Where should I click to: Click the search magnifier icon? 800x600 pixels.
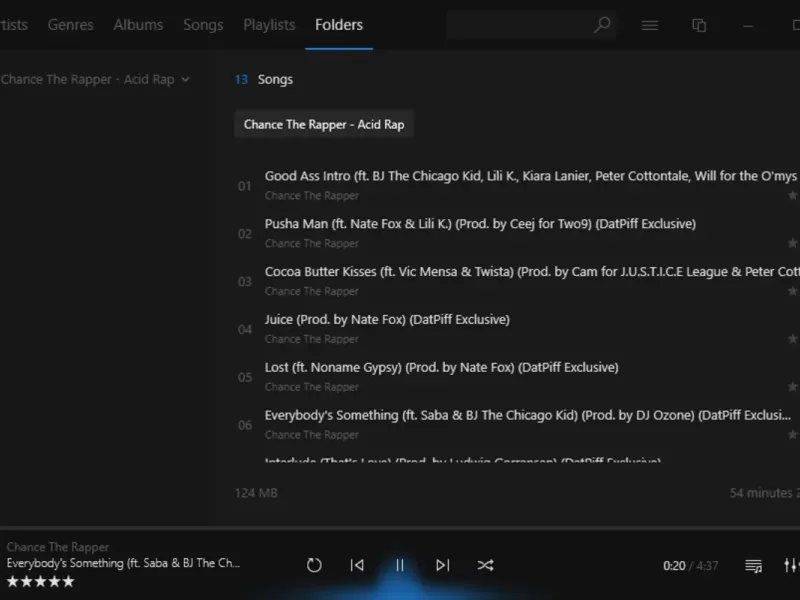point(602,24)
